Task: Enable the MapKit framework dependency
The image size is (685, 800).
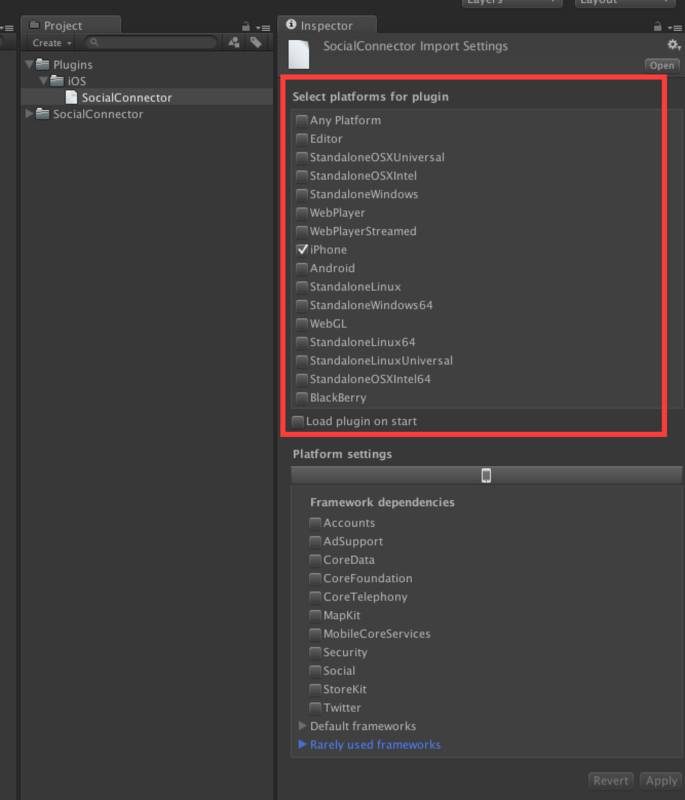Action: click(x=315, y=615)
